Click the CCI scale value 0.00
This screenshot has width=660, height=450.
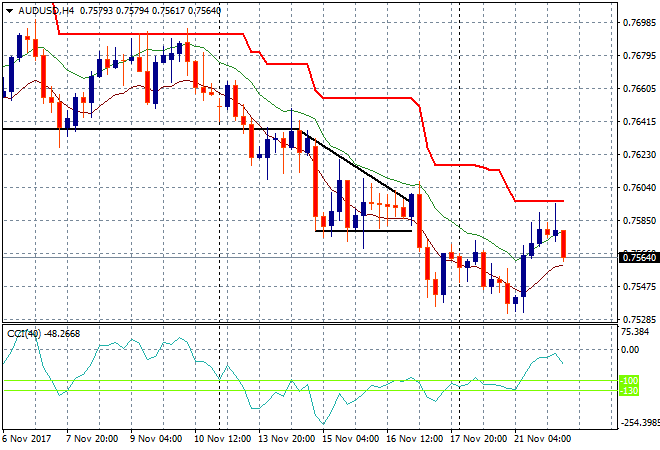(x=630, y=349)
